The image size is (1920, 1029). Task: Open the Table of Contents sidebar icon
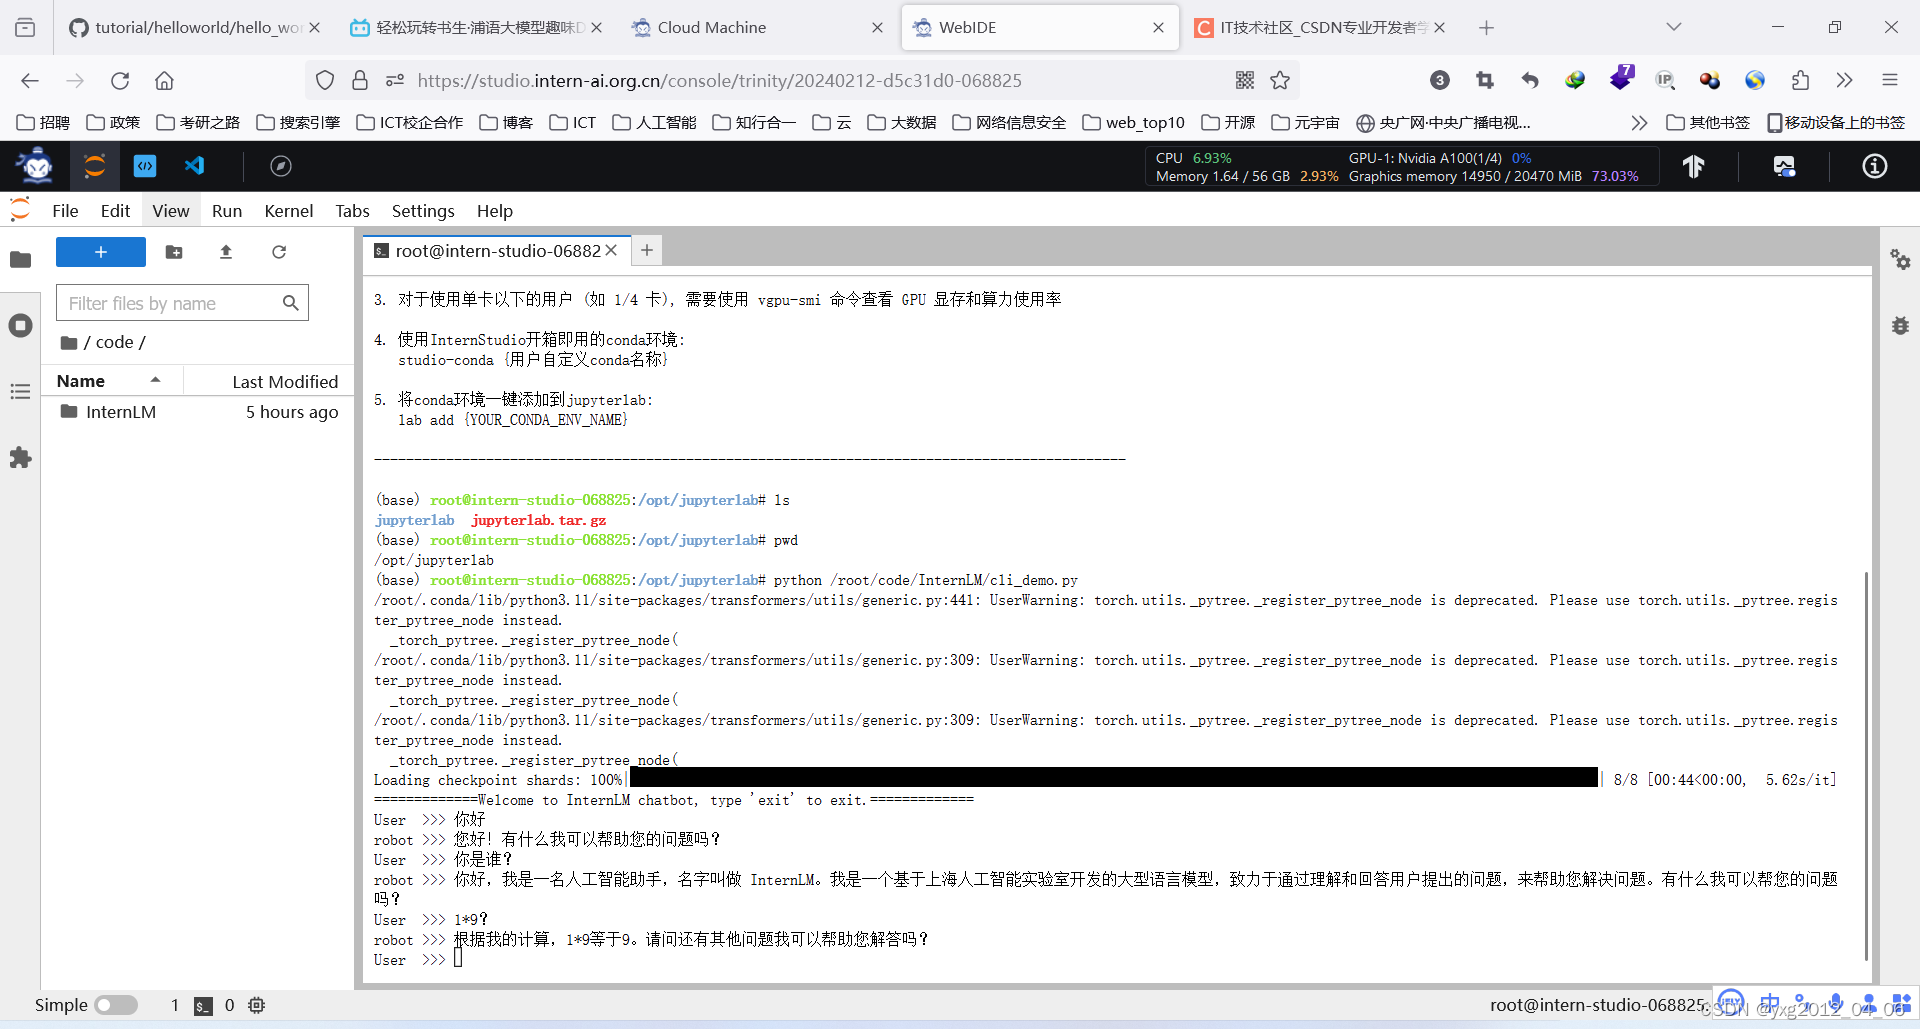click(x=20, y=392)
